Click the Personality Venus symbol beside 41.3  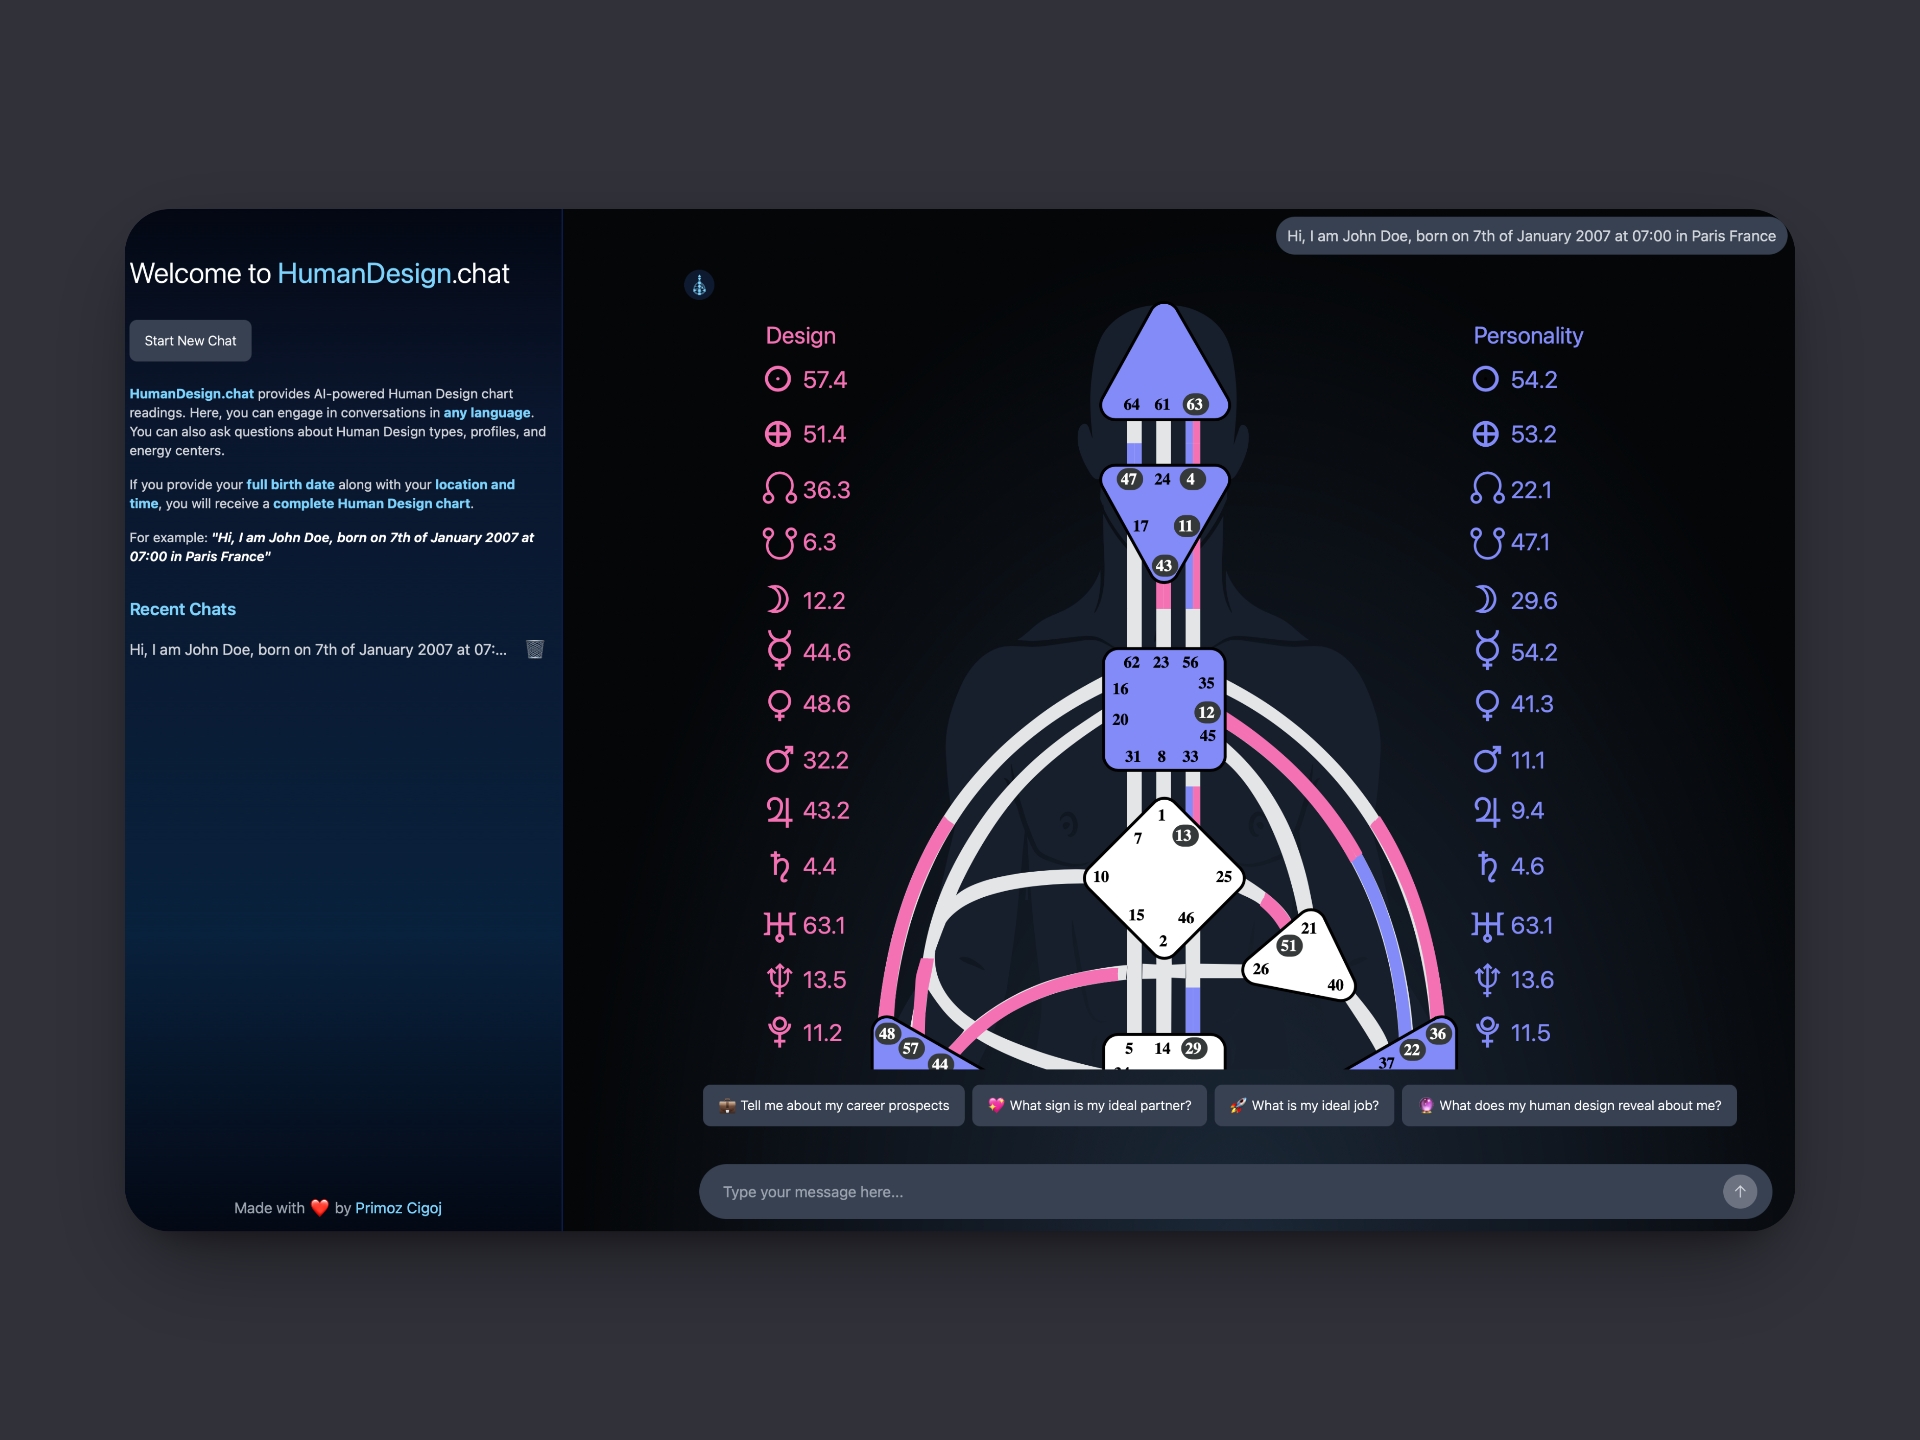(x=1487, y=705)
